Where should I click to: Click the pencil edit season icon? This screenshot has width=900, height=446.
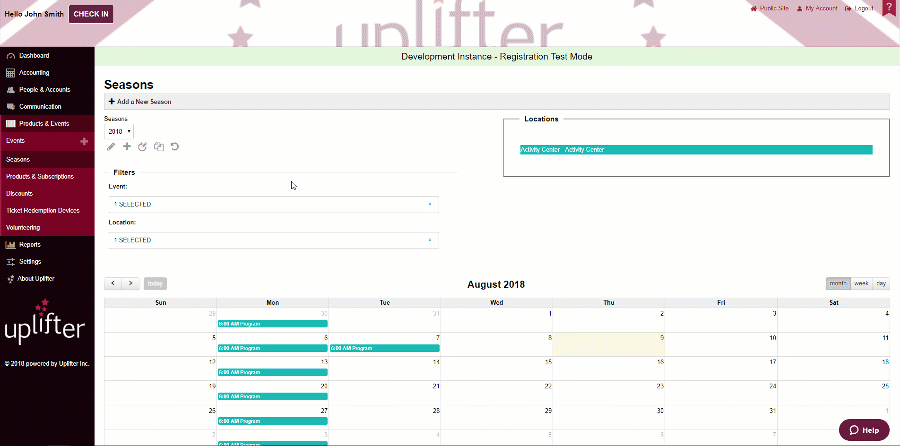tap(111, 147)
